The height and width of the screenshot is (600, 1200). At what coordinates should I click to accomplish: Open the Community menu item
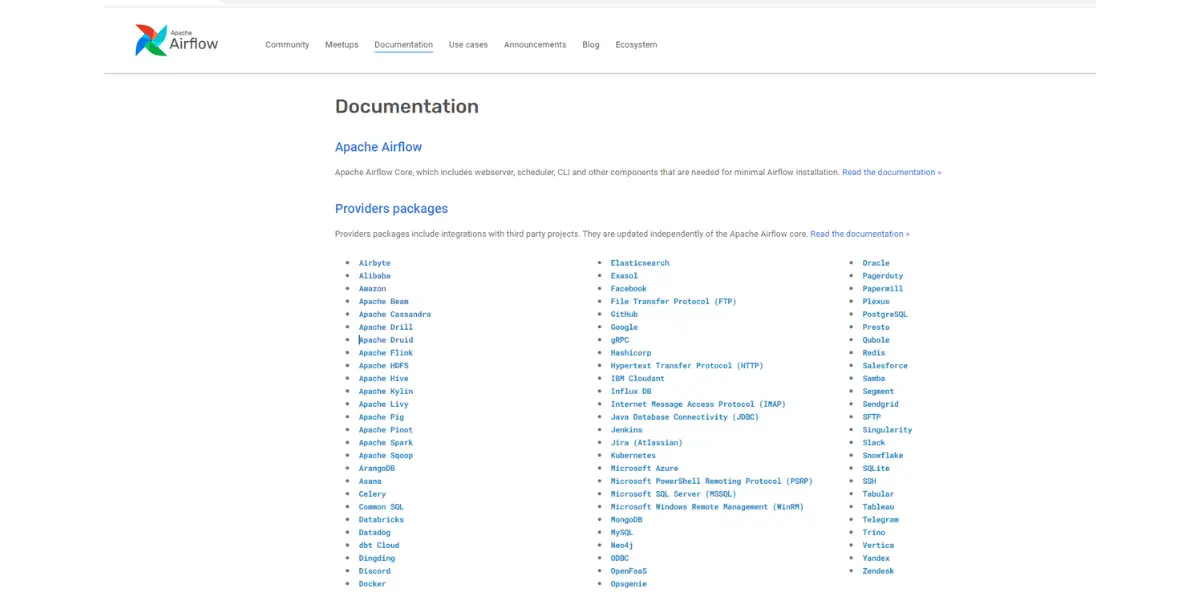click(x=287, y=45)
